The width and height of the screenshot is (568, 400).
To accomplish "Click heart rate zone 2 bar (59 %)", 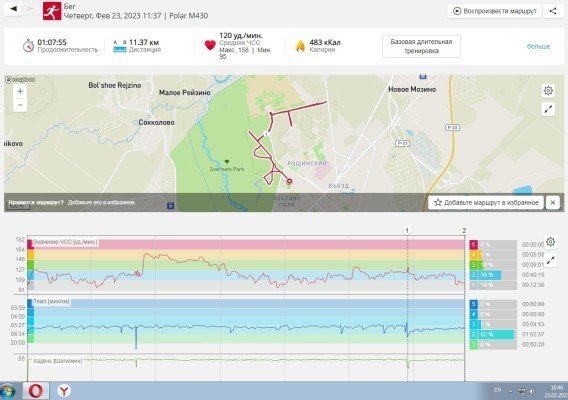I will [x=493, y=275].
